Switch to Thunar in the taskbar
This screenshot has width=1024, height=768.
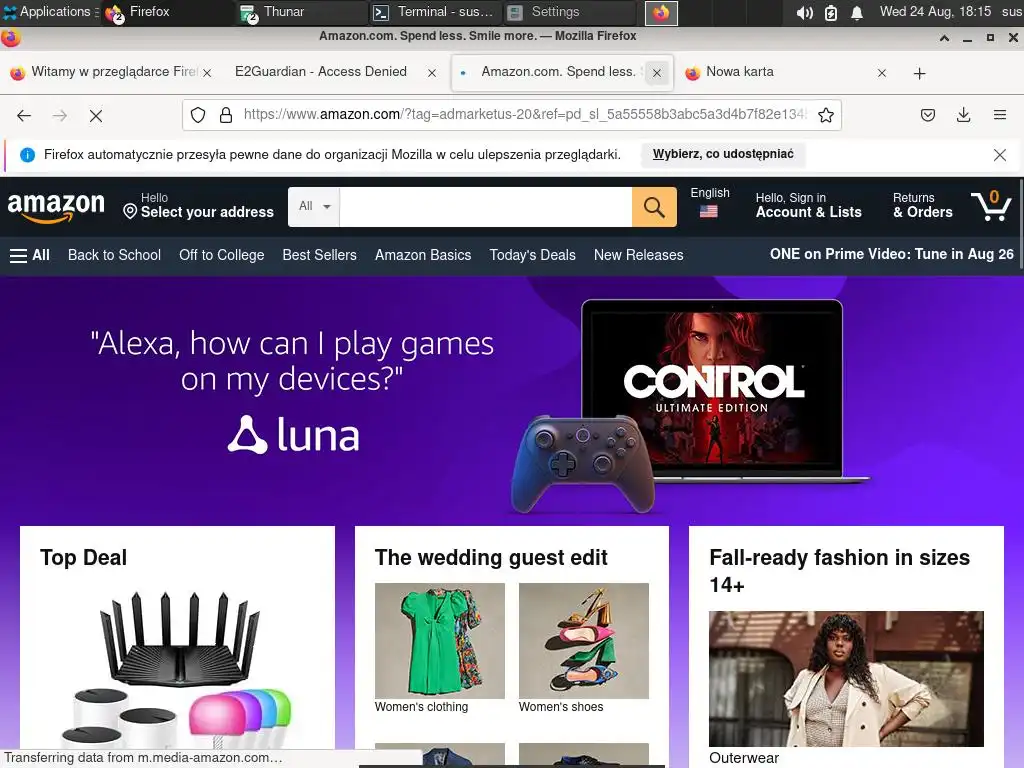(x=302, y=12)
